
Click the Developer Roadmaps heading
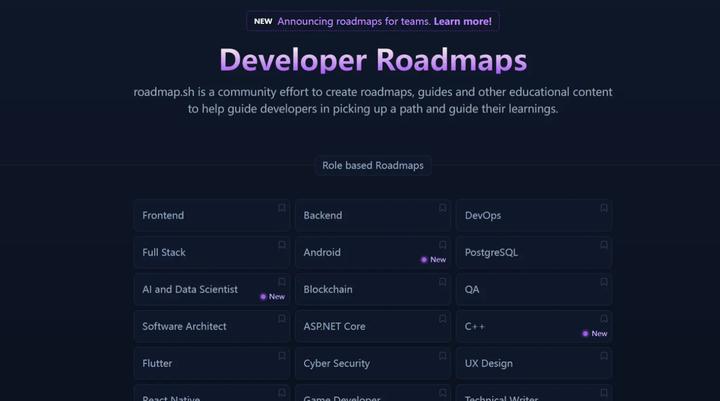pyautogui.click(x=372, y=60)
